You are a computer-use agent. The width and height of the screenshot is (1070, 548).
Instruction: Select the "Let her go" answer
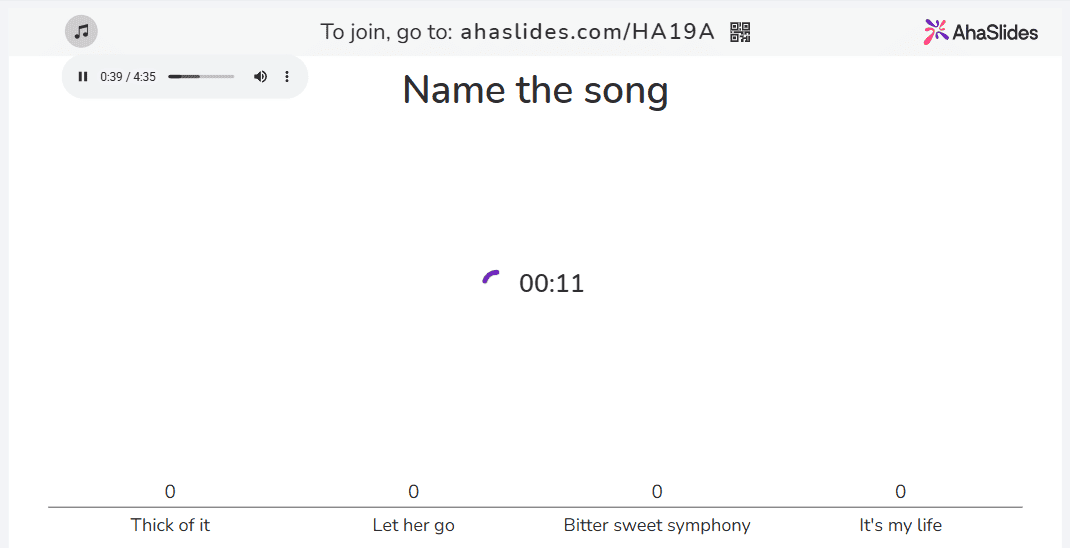pos(413,525)
